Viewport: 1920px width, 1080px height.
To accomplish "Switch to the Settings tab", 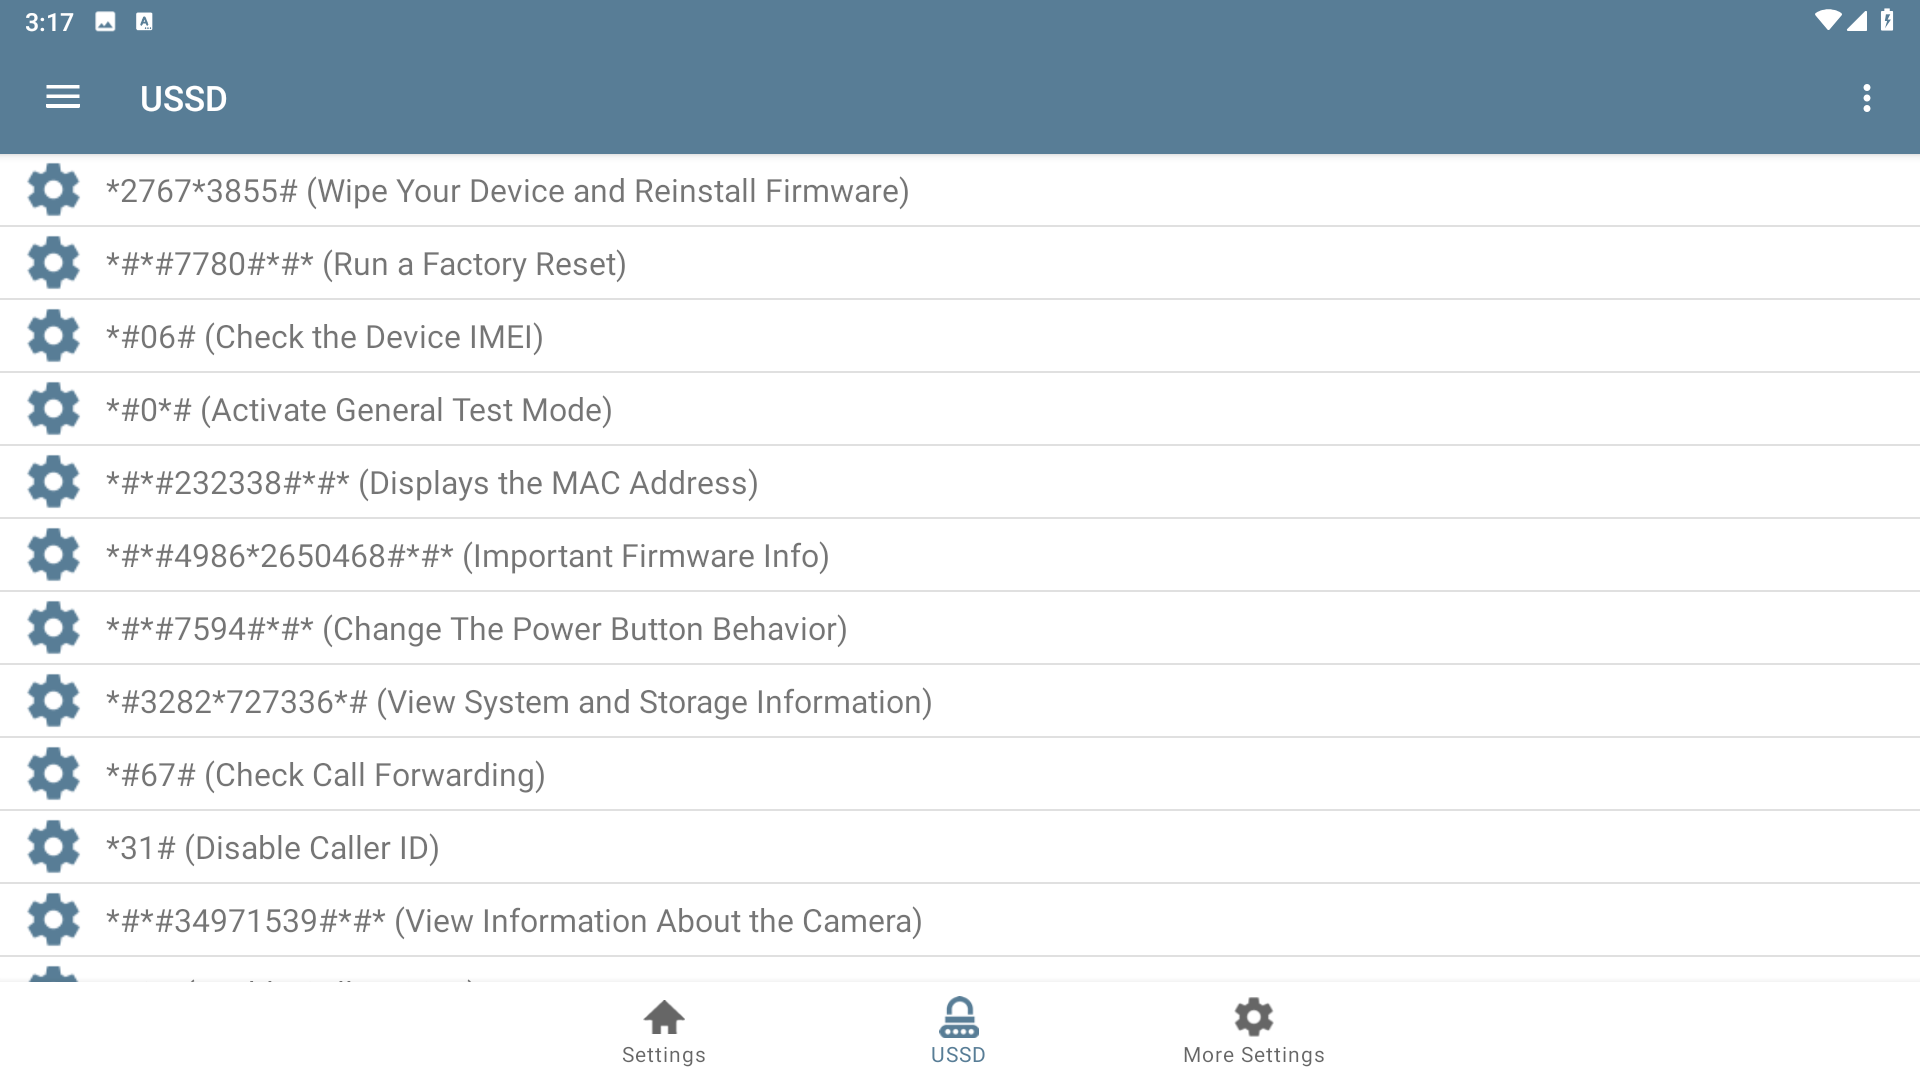I will 663,1030.
